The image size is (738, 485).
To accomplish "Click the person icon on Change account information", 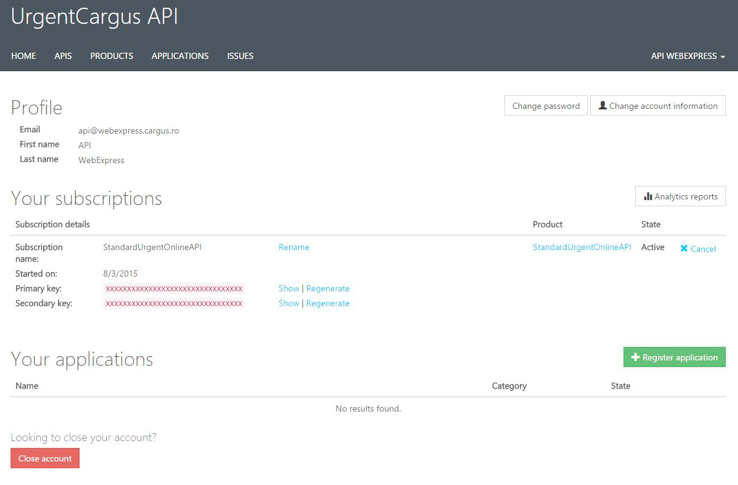I will click(x=602, y=106).
